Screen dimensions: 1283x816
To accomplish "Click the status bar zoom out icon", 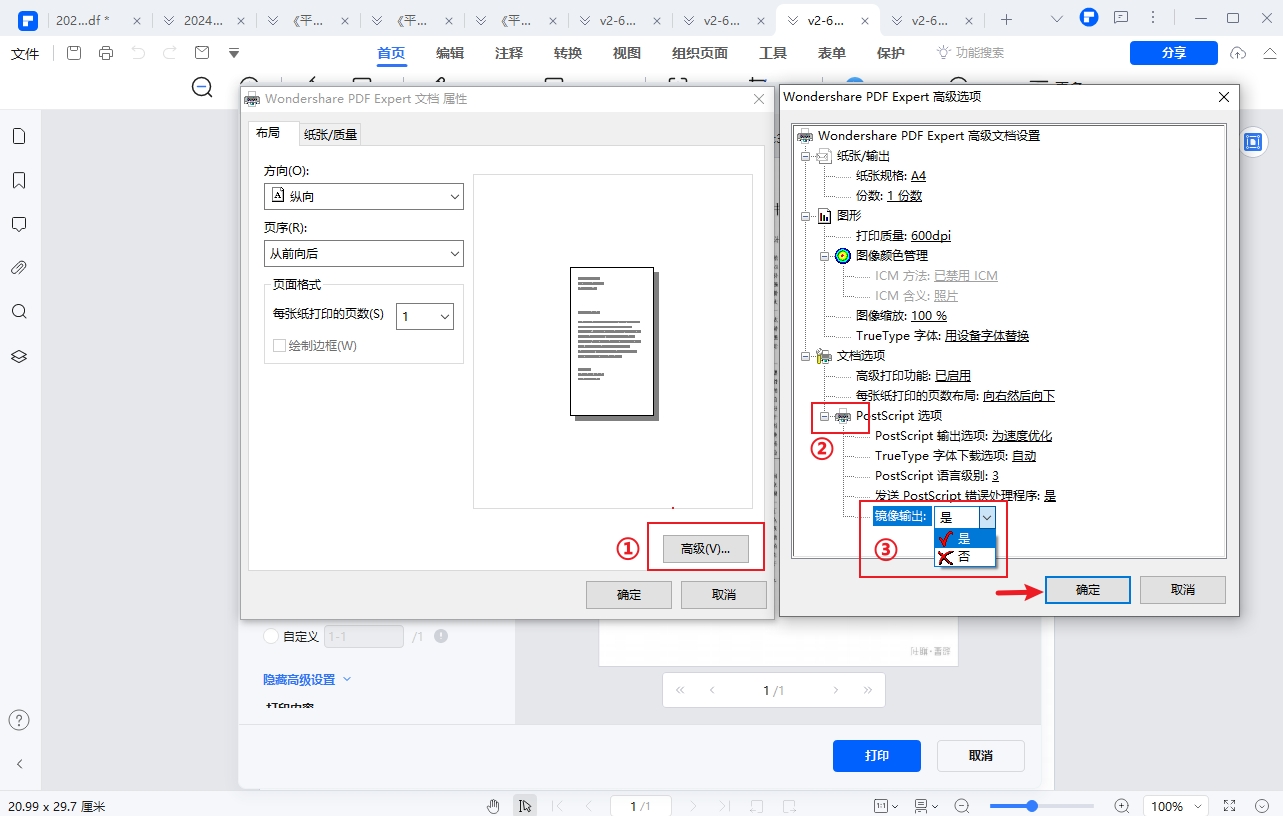I will (x=962, y=806).
